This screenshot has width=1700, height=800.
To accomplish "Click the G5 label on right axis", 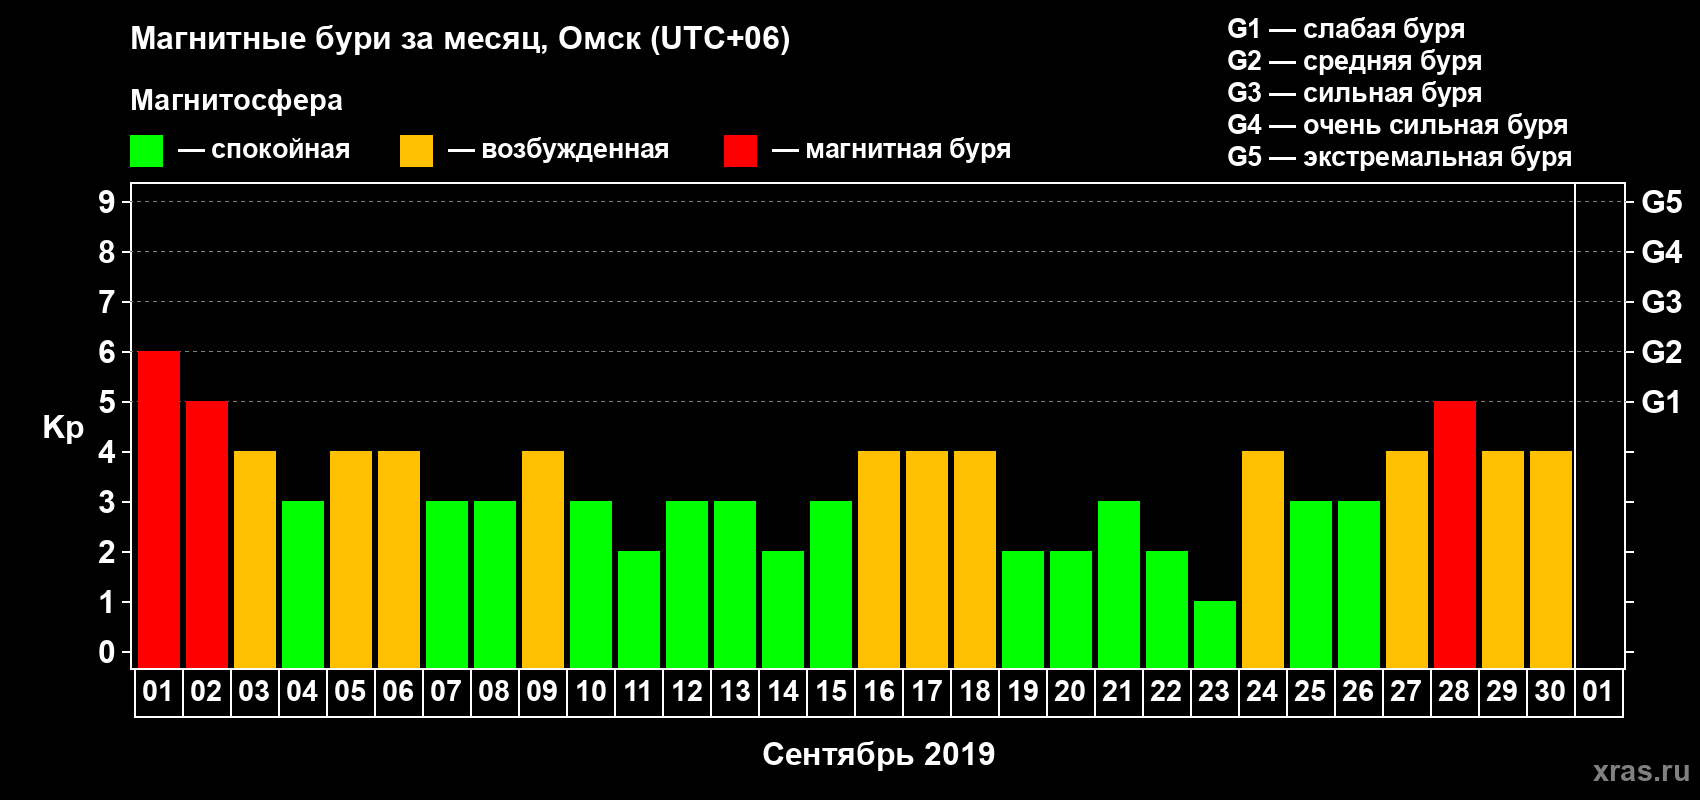I will (1662, 202).
